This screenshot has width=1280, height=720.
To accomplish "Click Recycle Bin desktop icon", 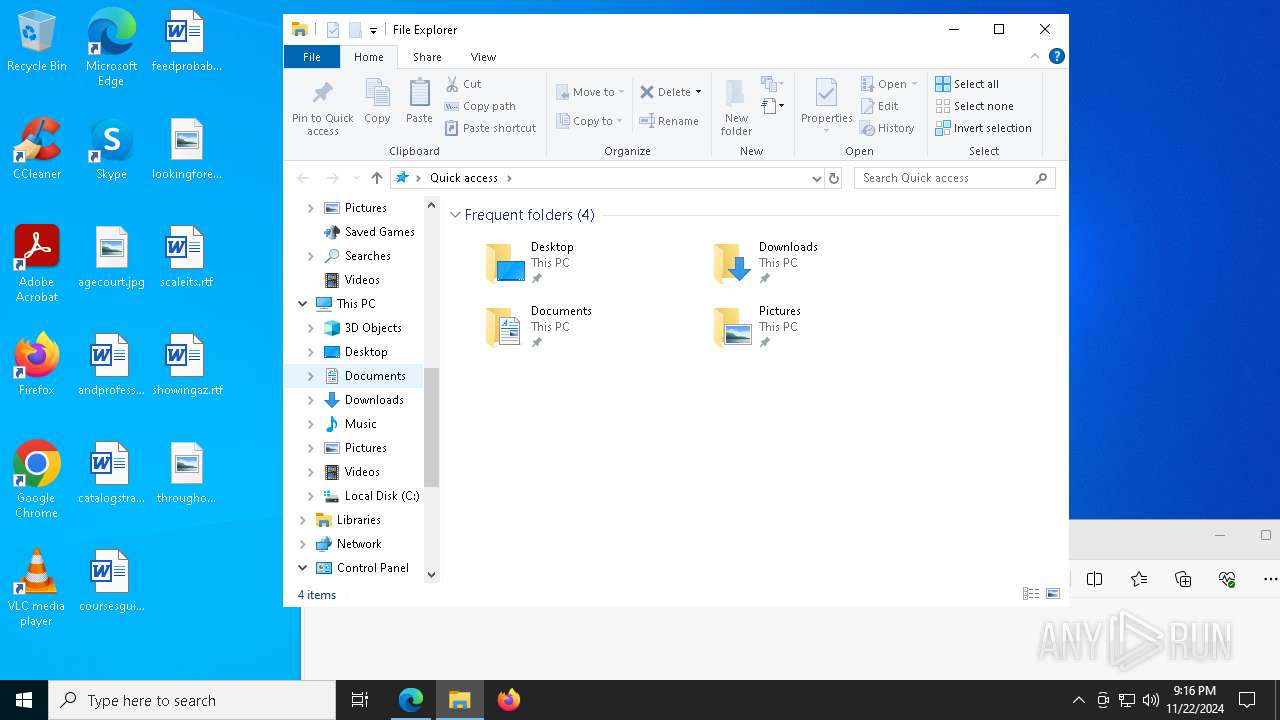I will coord(37,42).
